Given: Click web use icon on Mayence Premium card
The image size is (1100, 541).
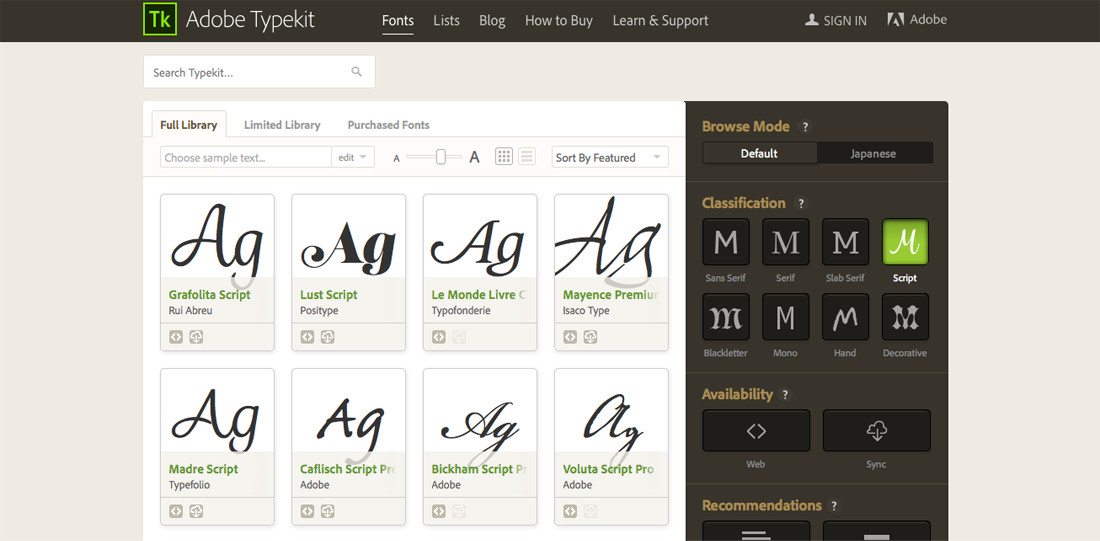Looking at the screenshot, I should (570, 337).
